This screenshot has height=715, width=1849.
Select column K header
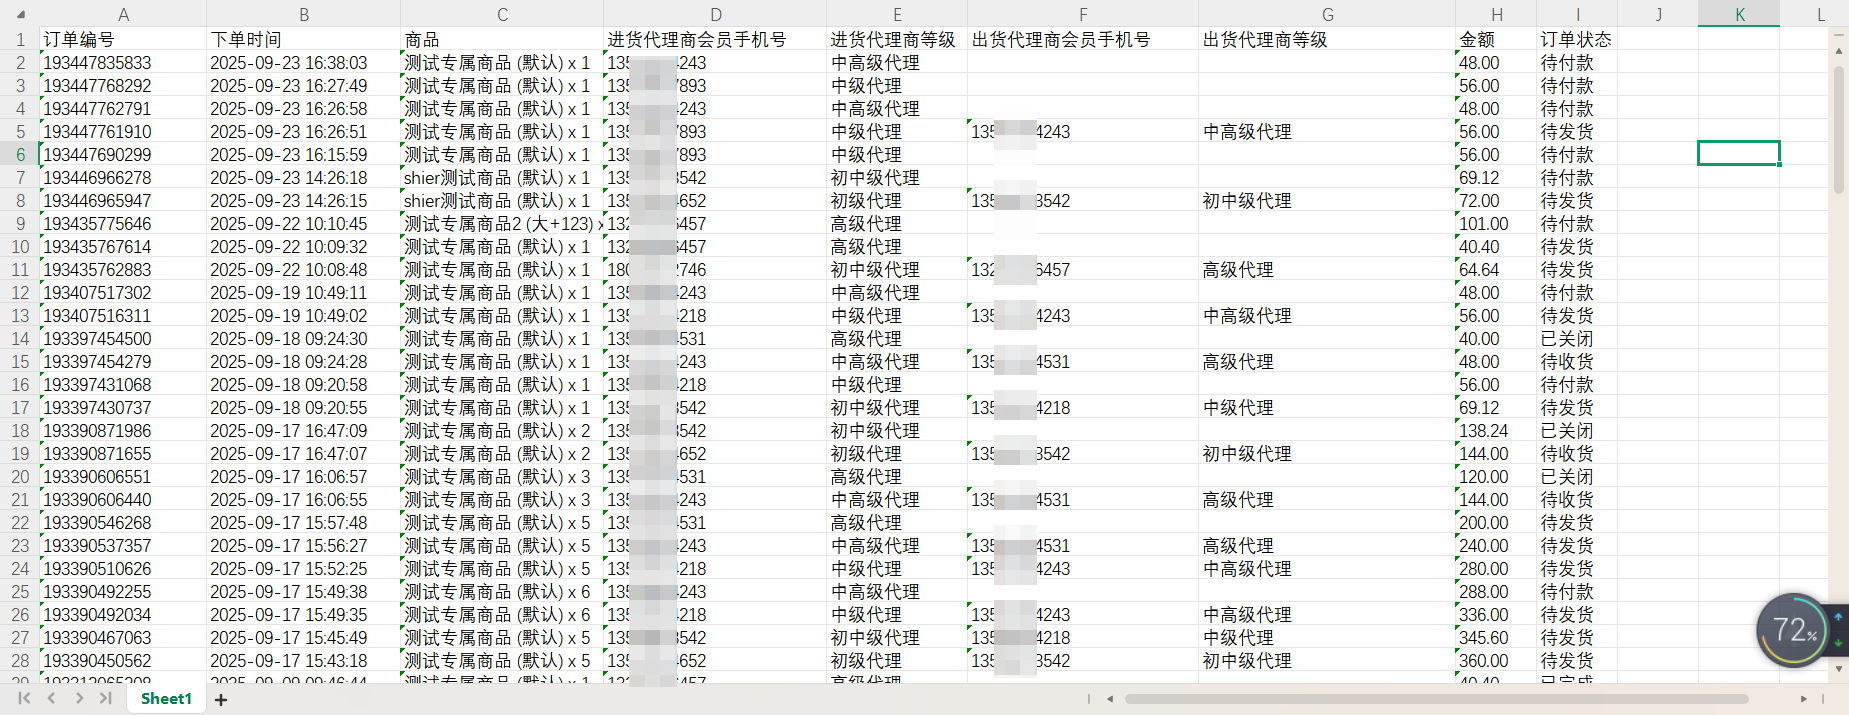pyautogui.click(x=1739, y=14)
